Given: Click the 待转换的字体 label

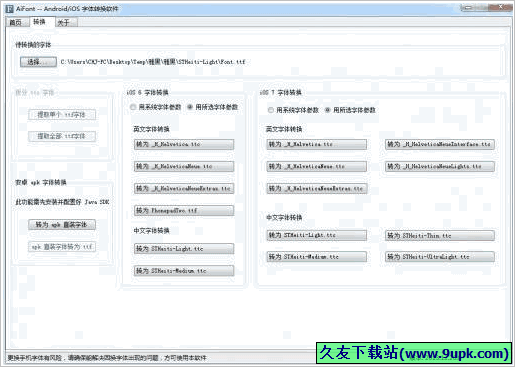Looking at the screenshot, I should (x=33, y=45).
